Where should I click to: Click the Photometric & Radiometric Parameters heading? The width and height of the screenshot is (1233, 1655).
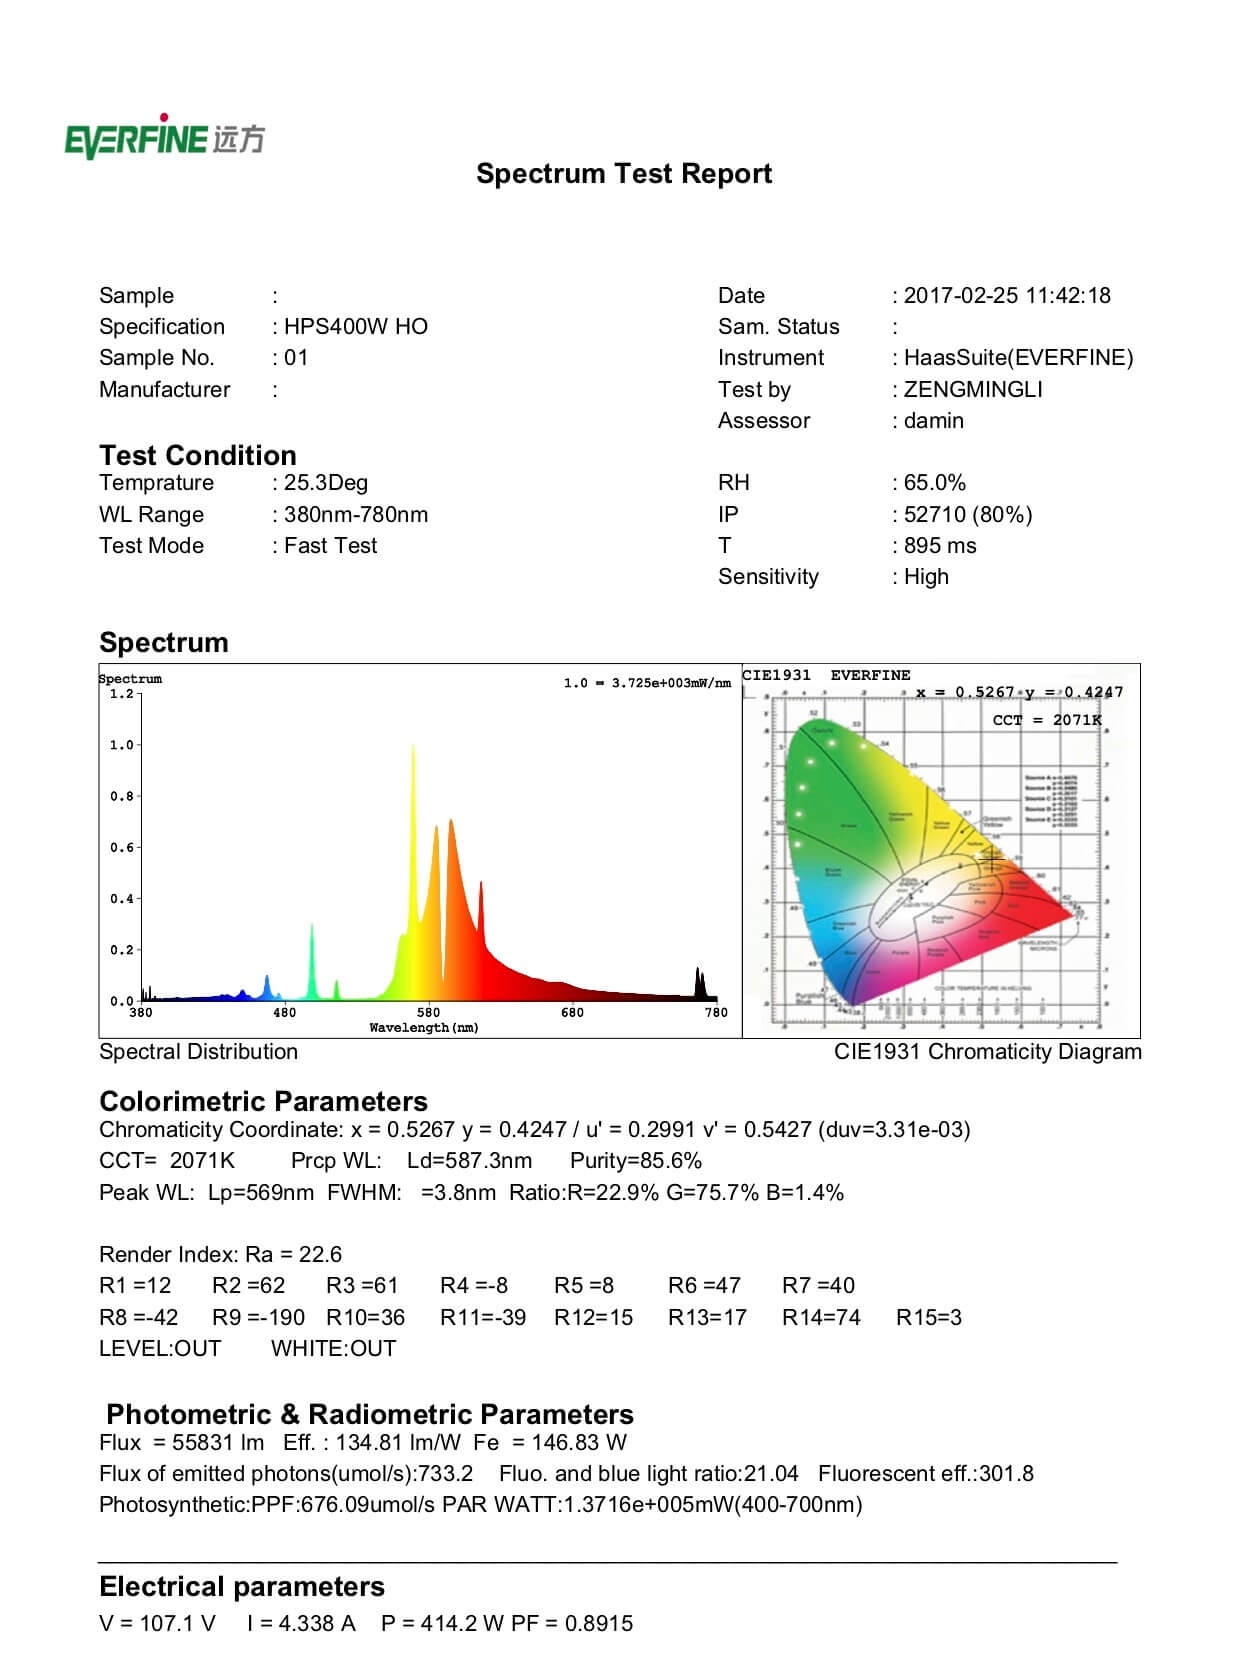tap(369, 1414)
